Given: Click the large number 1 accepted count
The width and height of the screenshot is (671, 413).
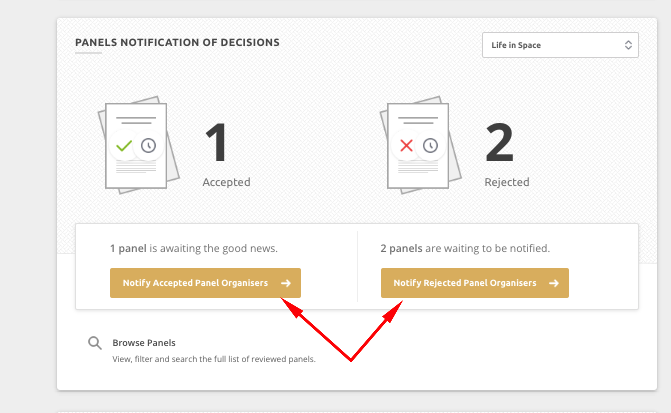Looking at the screenshot, I should tap(216, 142).
